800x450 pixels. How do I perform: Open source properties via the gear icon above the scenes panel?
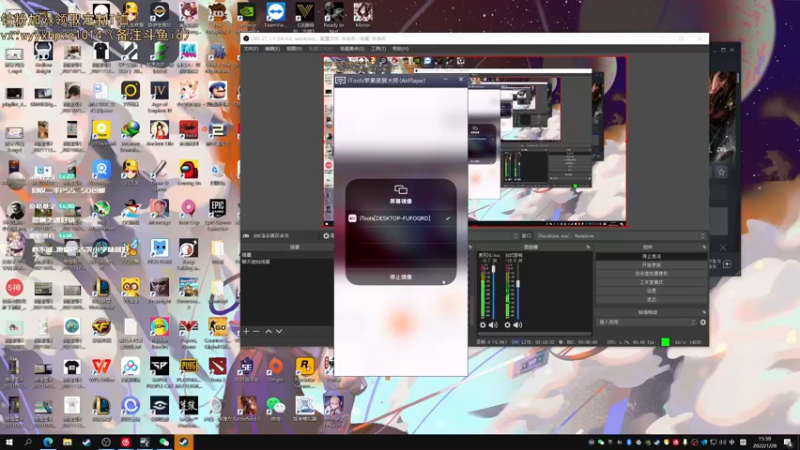click(326, 236)
